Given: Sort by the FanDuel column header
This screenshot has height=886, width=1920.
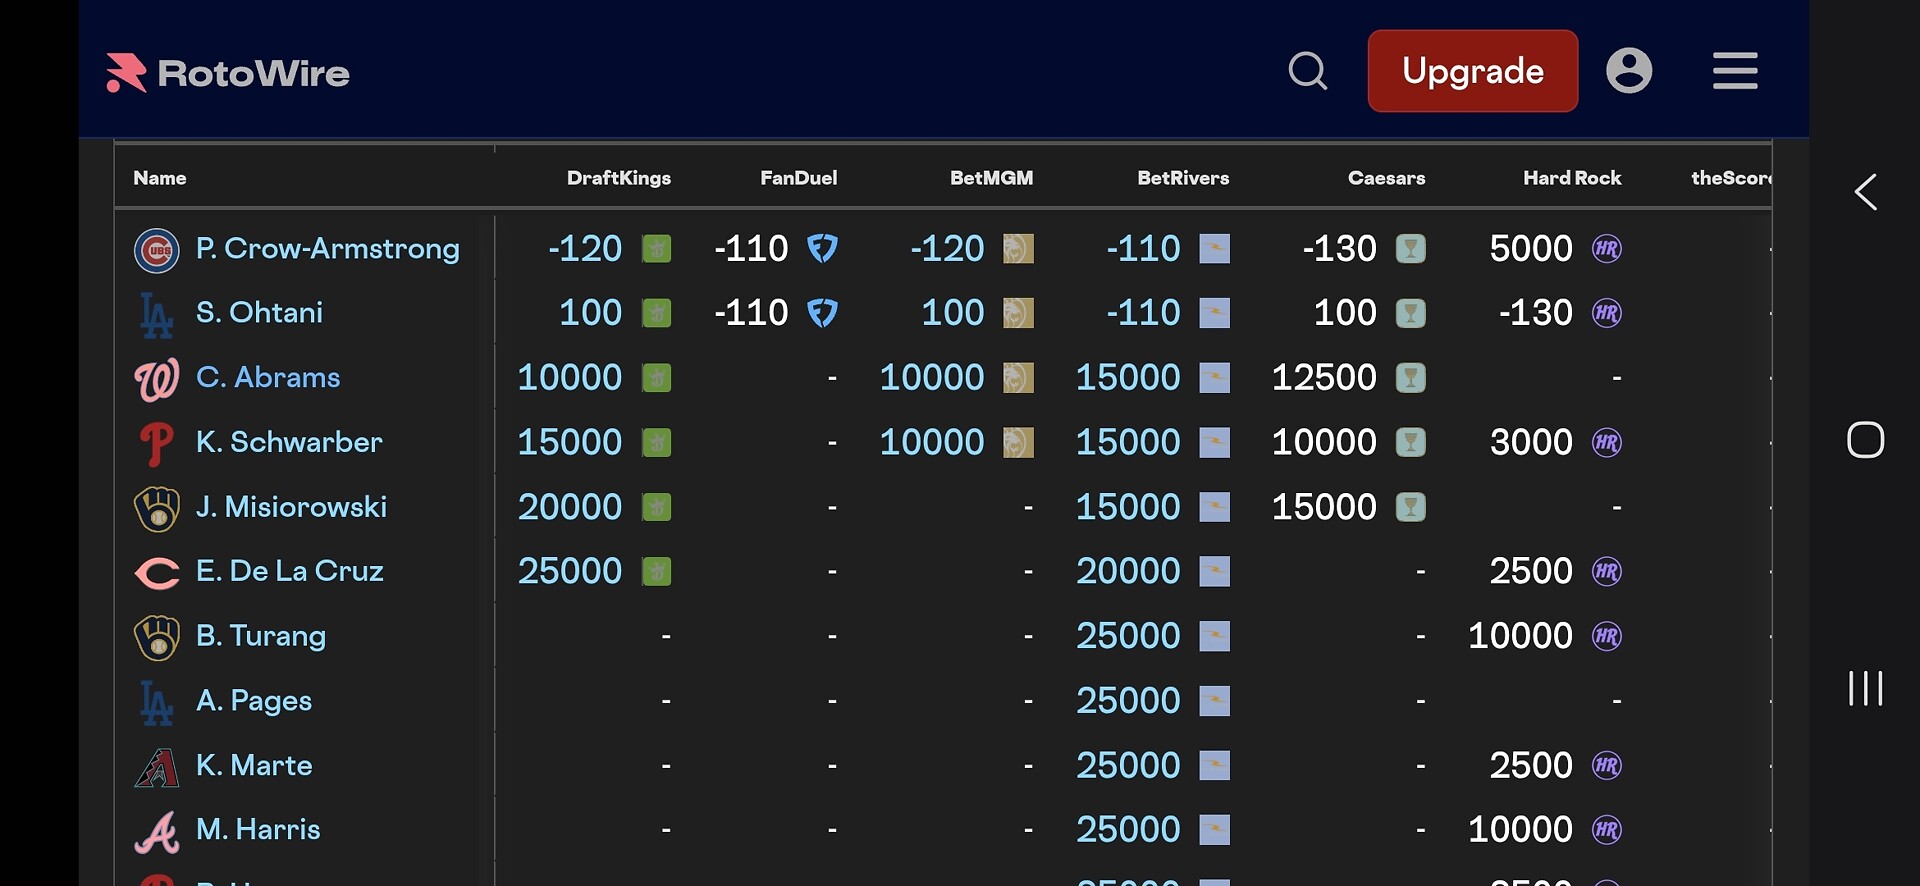Looking at the screenshot, I should coord(799,178).
